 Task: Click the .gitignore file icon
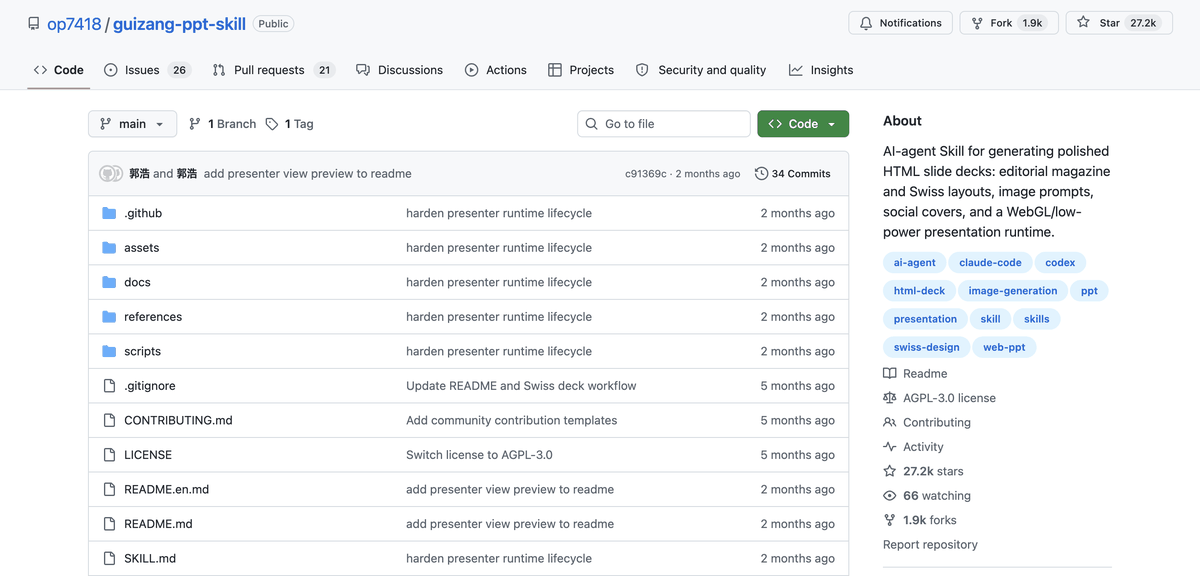coord(109,386)
